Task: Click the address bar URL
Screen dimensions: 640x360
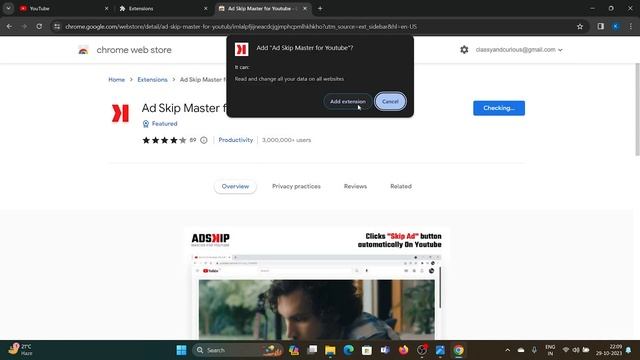Action: pyautogui.click(x=241, y=27)
